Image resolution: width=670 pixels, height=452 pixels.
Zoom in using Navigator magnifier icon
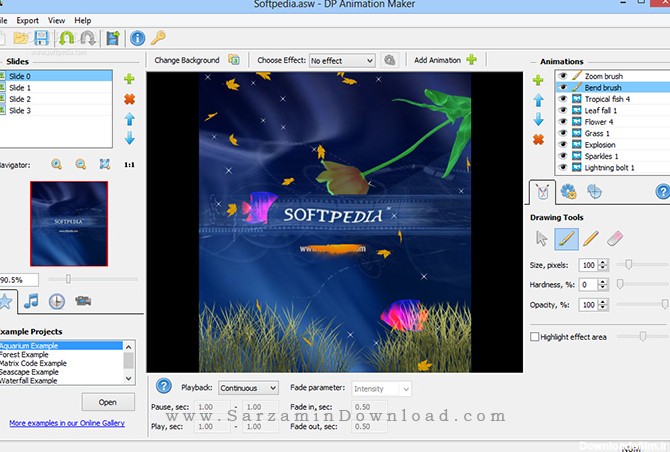pos(57,164)
